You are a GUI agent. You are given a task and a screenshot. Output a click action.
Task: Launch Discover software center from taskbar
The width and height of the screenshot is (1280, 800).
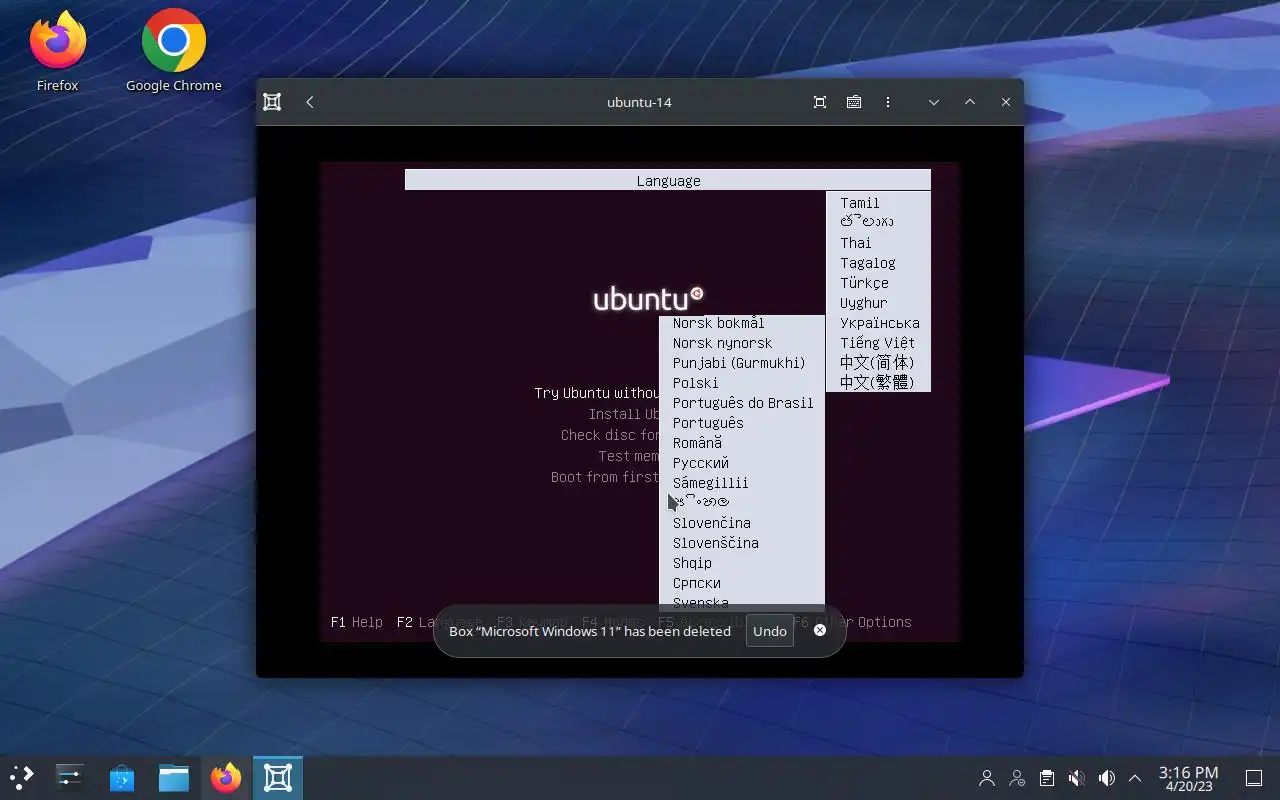tap(122, 778)
